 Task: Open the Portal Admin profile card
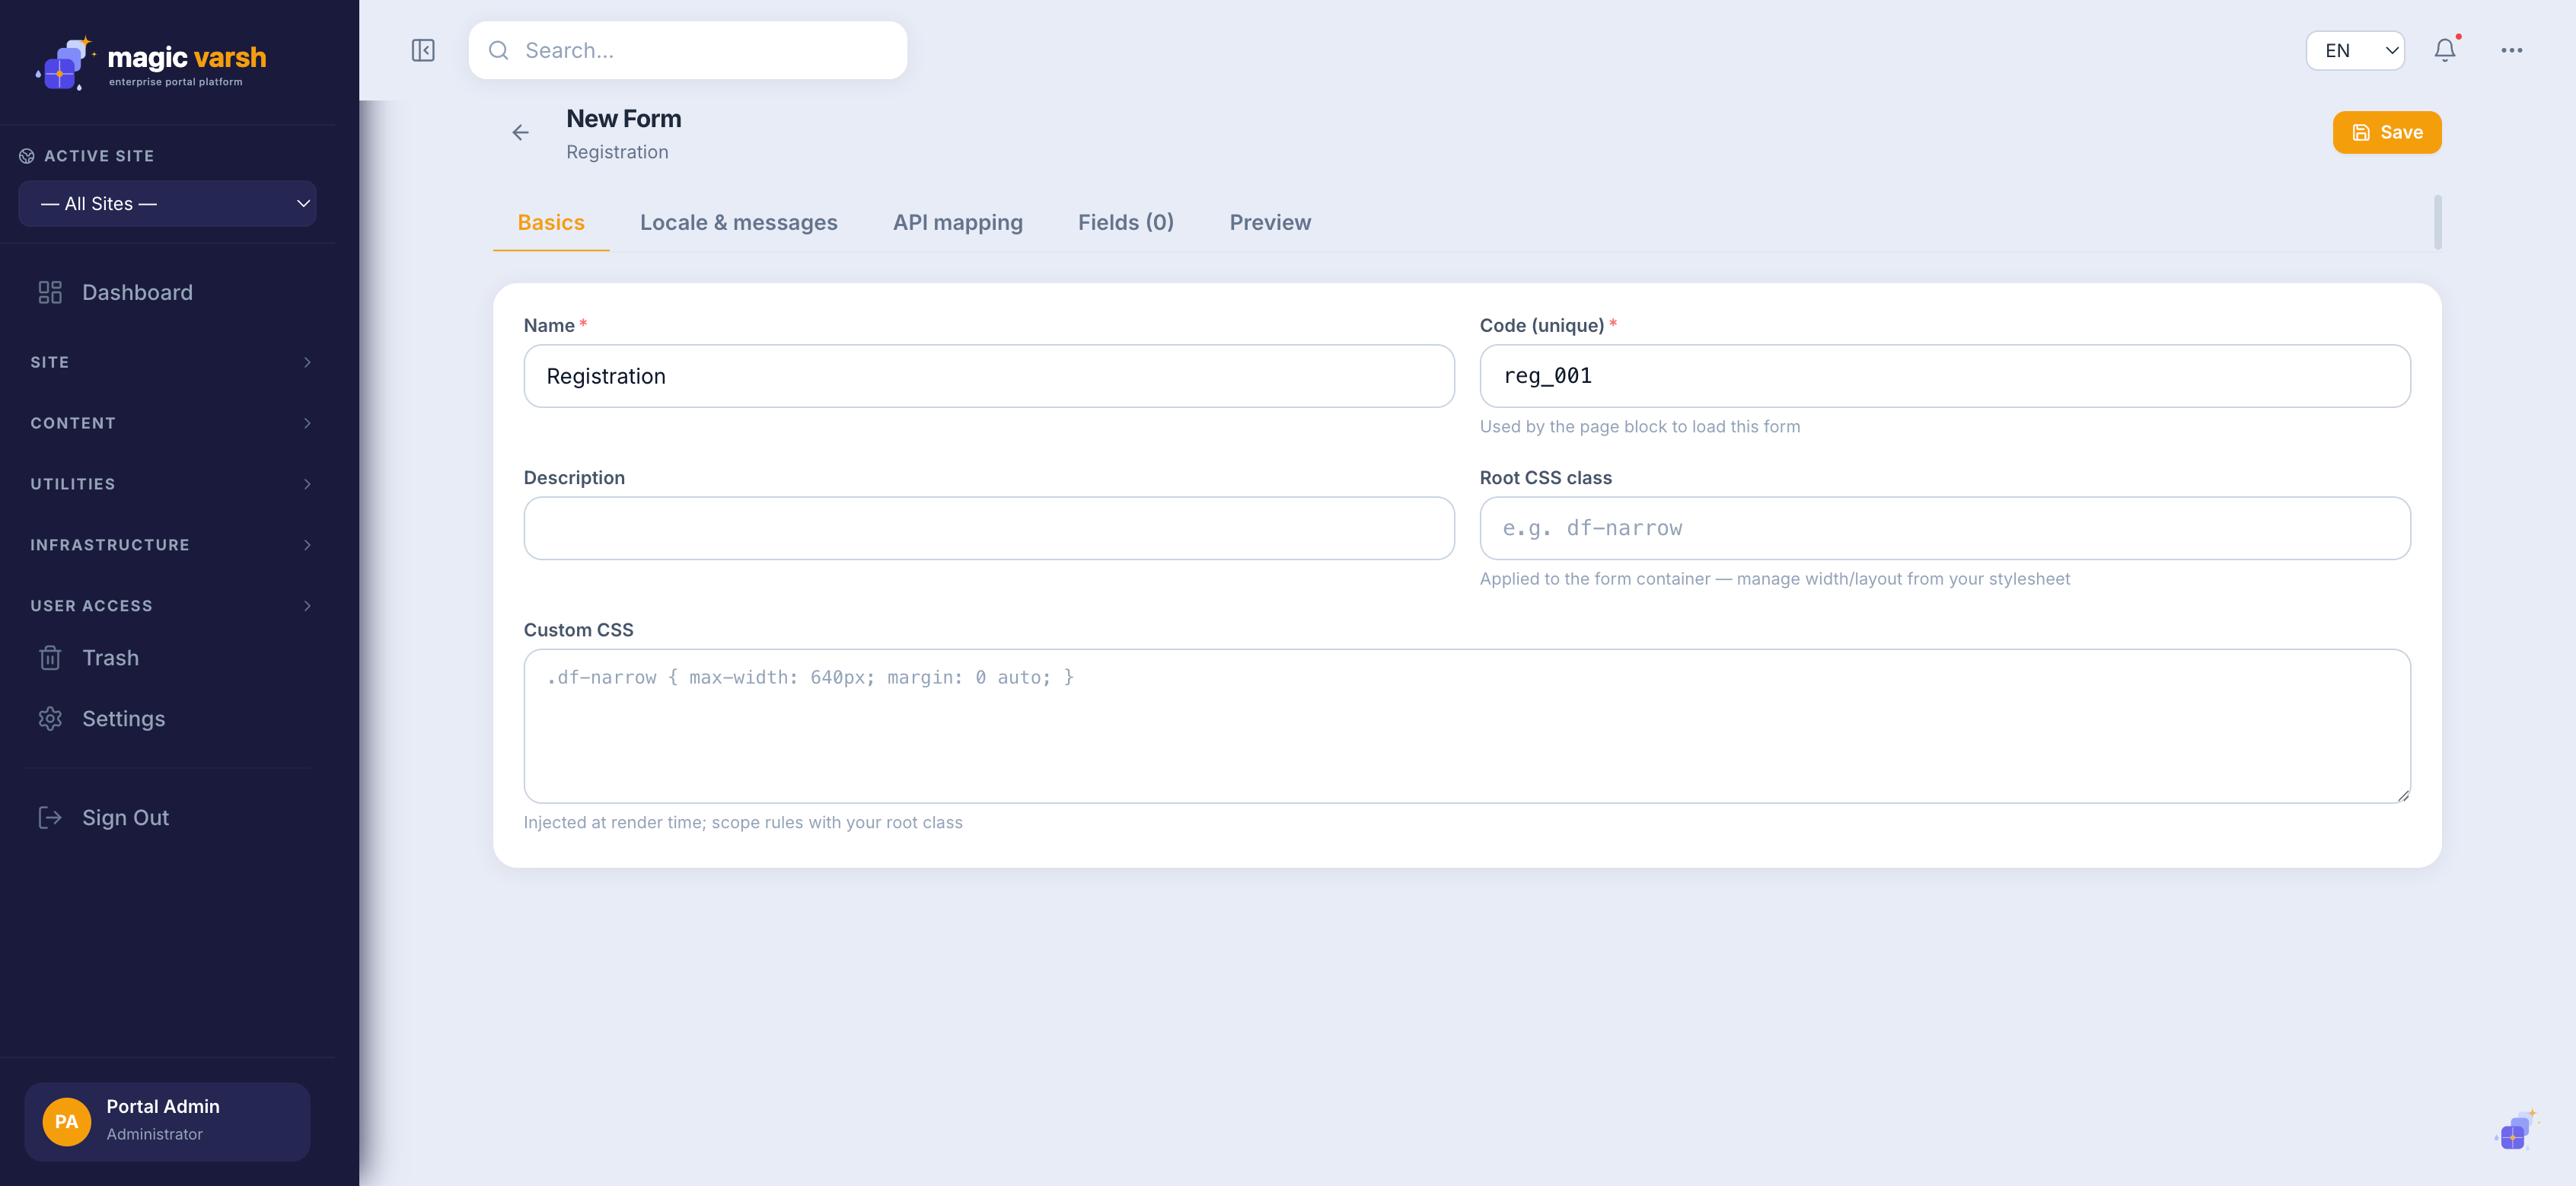pos(167,1122)
